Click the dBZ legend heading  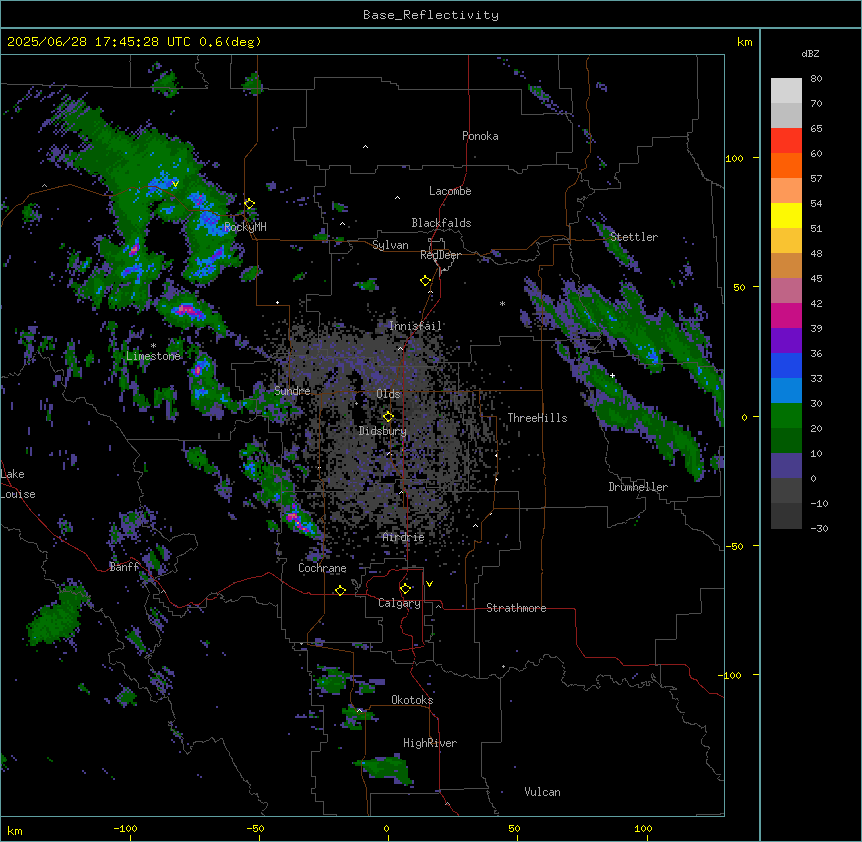810,53
